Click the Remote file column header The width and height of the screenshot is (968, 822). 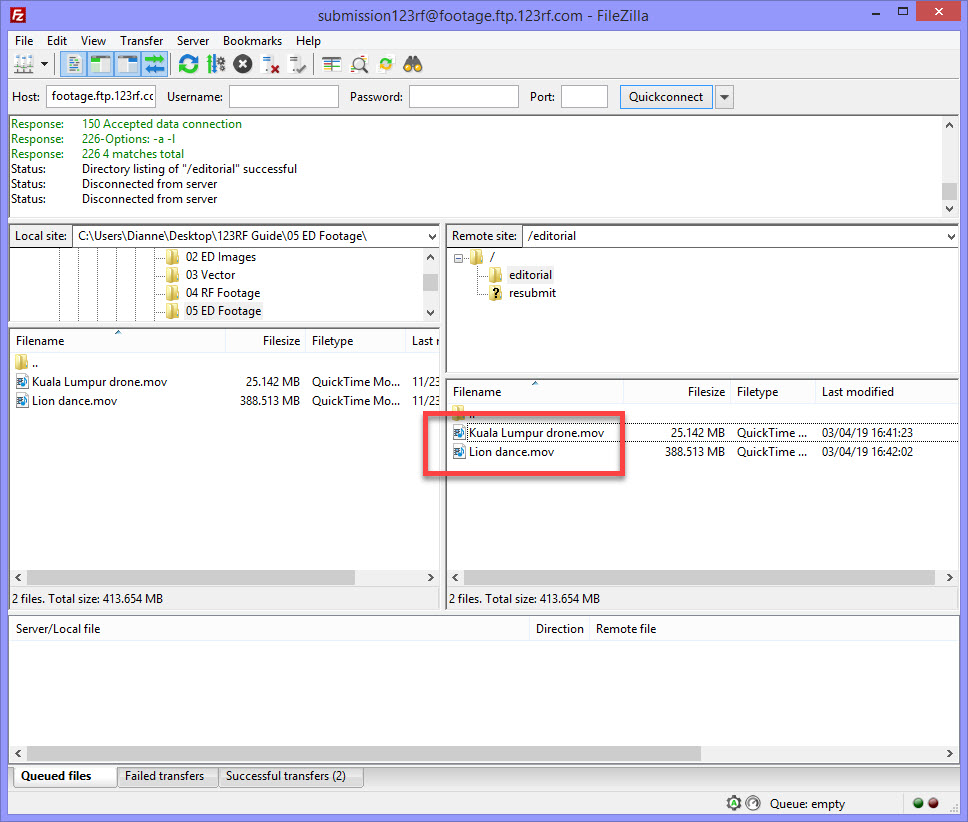625,628
